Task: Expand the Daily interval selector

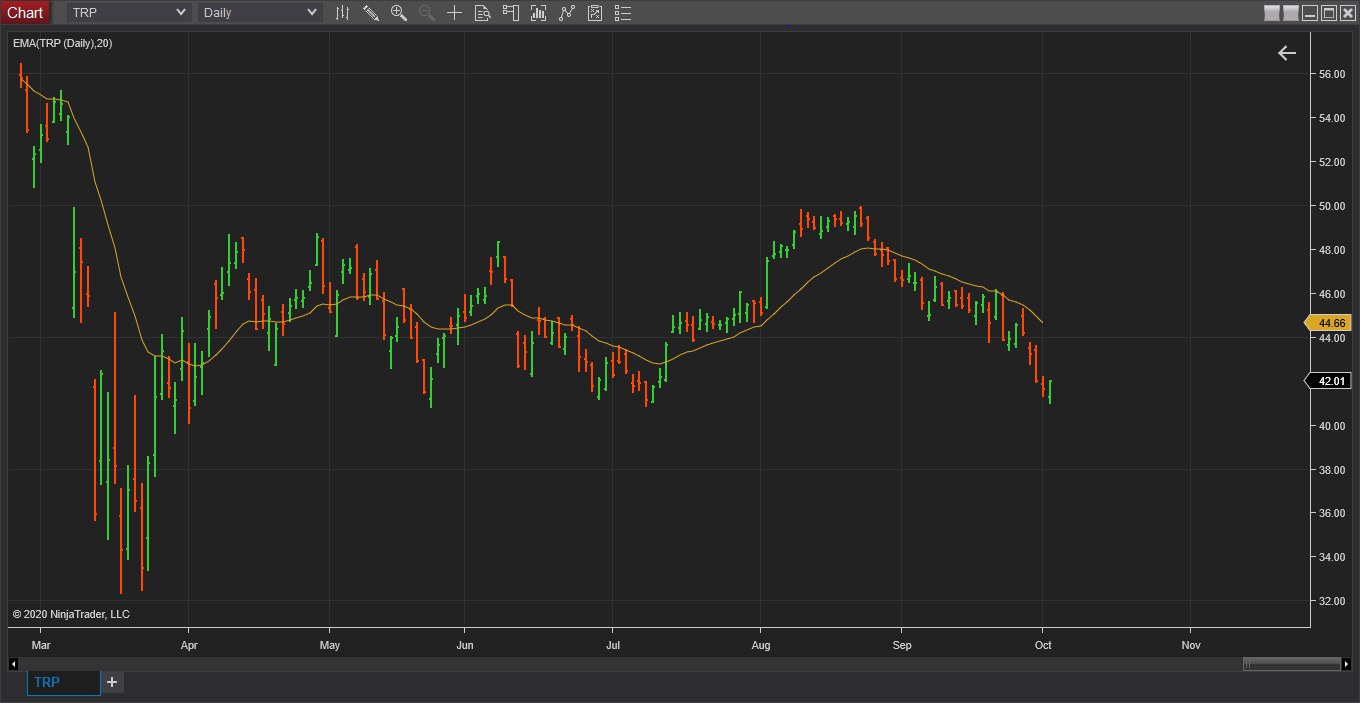Action: [260, 13]
